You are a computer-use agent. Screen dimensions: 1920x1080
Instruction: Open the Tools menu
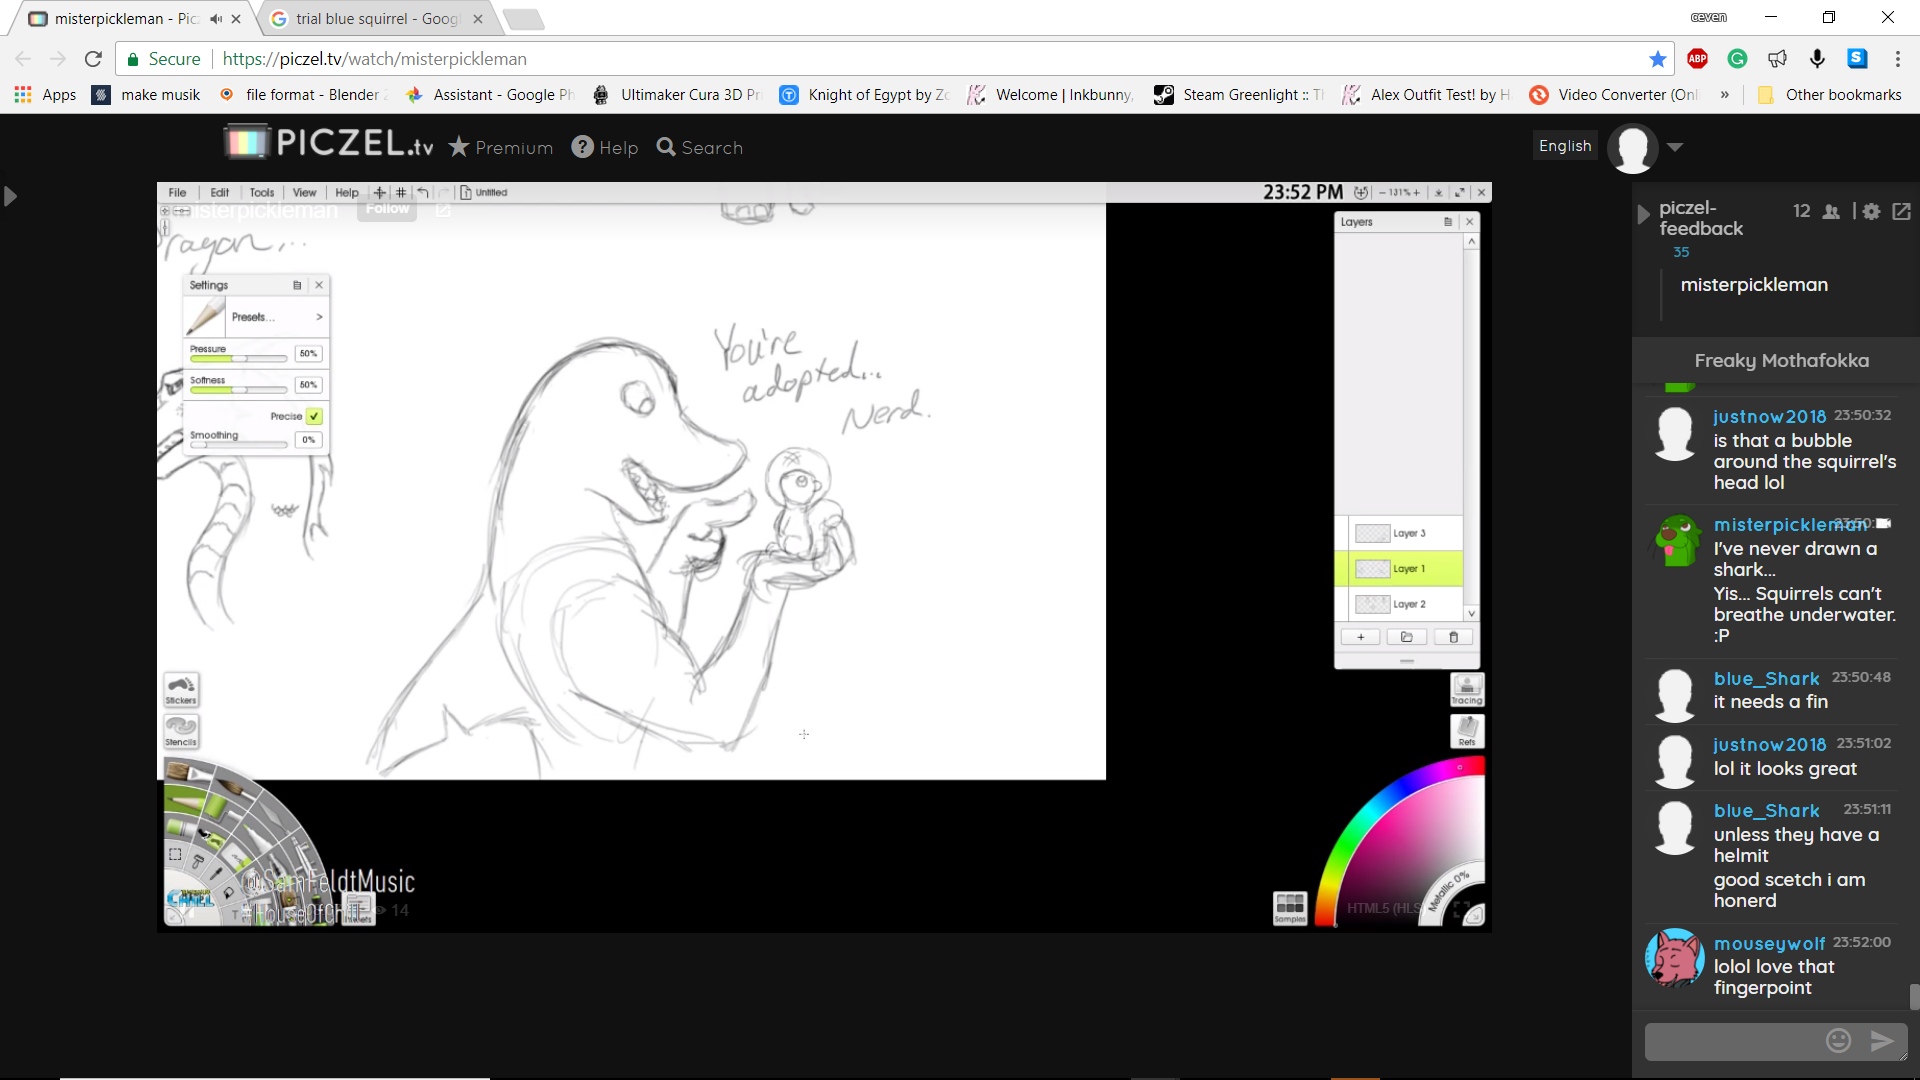coord(261,192)
